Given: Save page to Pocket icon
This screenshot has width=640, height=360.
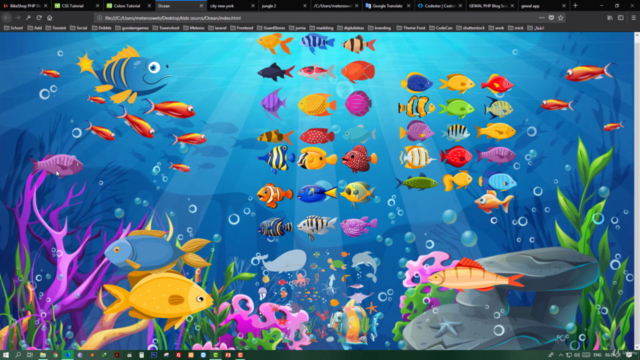Looking at the screenshot, I should (x=551, y=18).
